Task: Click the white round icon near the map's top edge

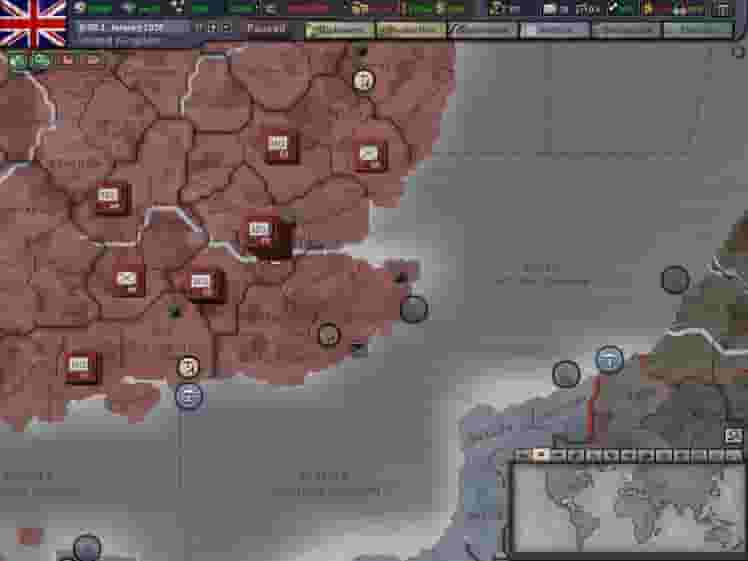Action: click(x=364, y=81)
